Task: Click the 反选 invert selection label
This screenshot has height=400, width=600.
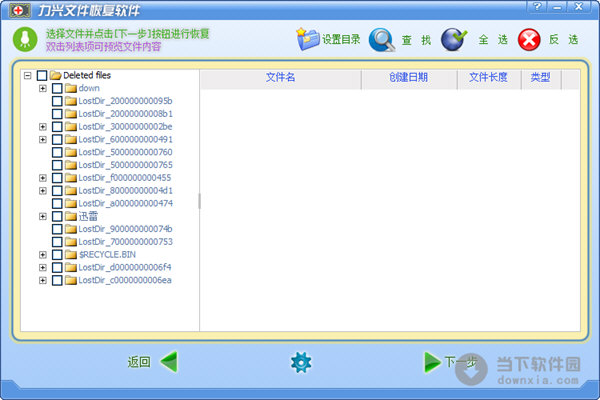Action: [x=563, y=40]
